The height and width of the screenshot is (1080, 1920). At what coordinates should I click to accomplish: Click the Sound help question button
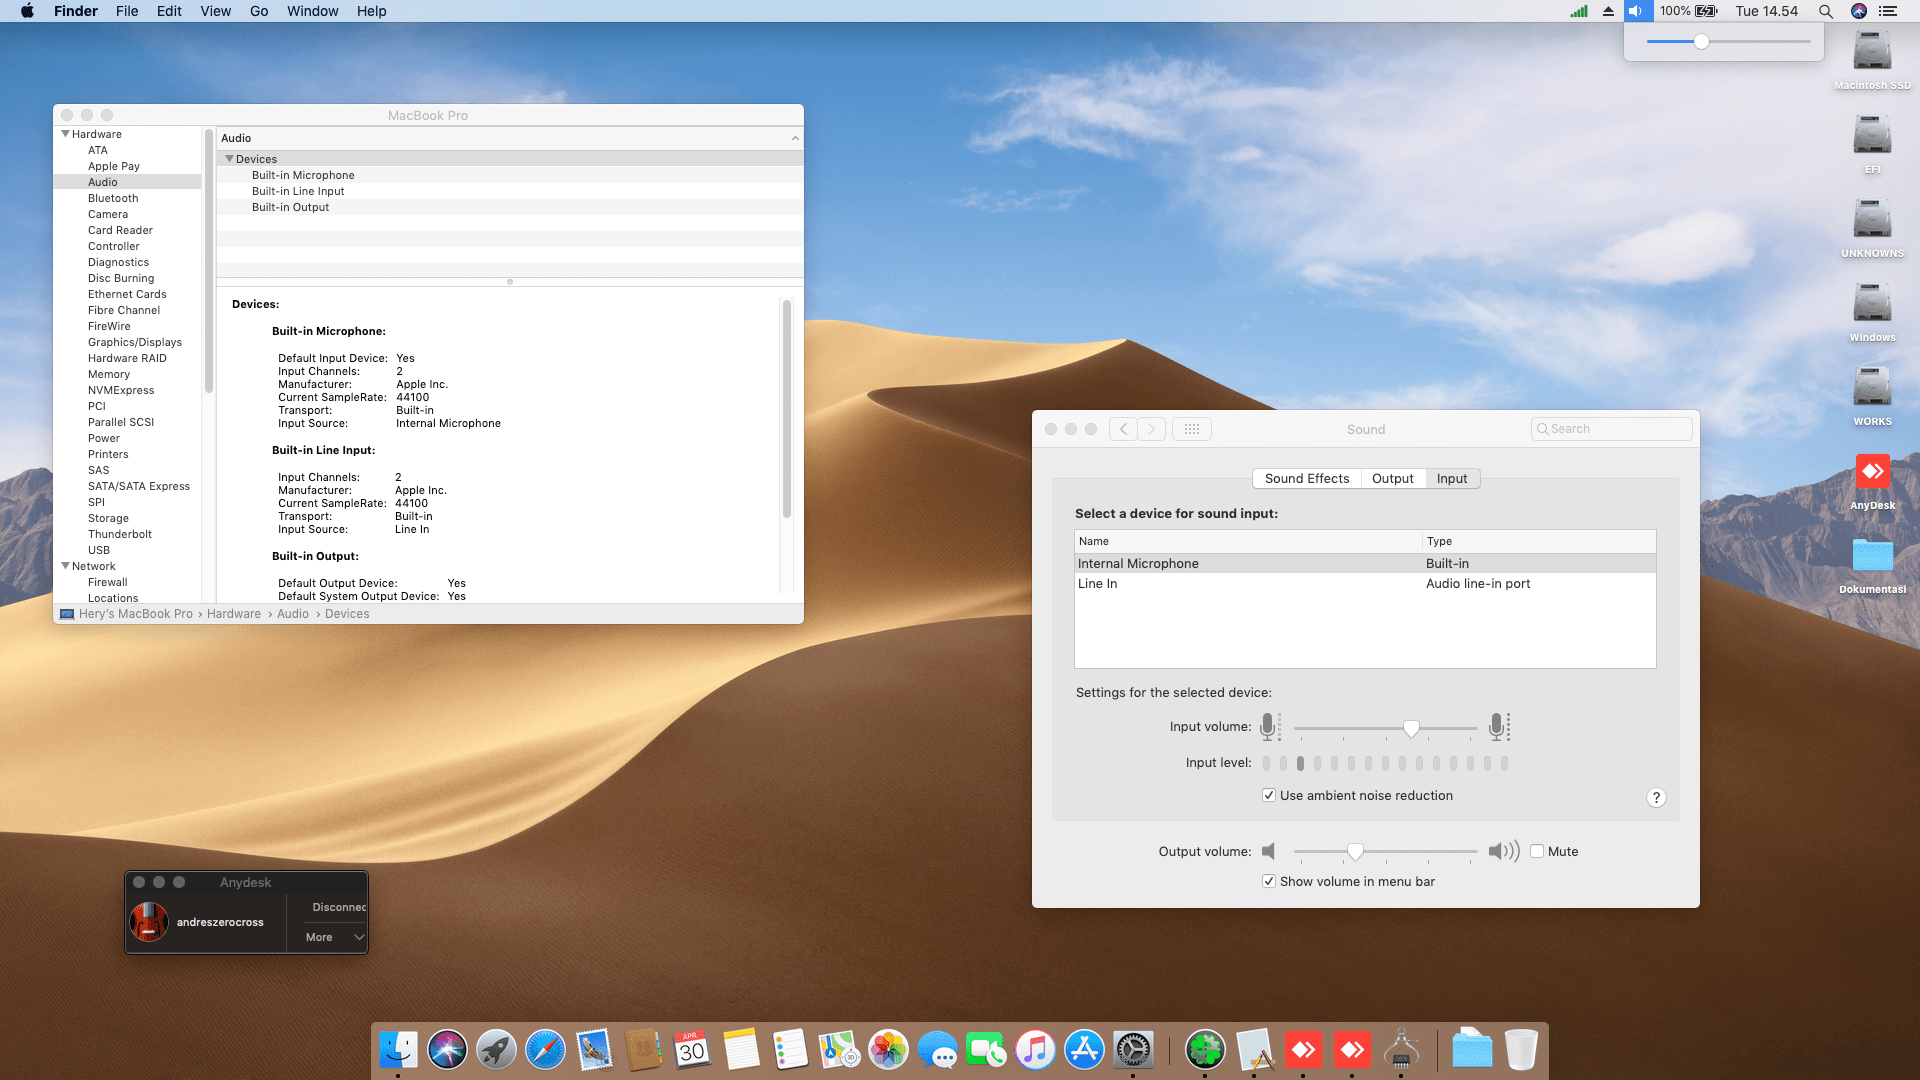click(x=1656, y=797)
